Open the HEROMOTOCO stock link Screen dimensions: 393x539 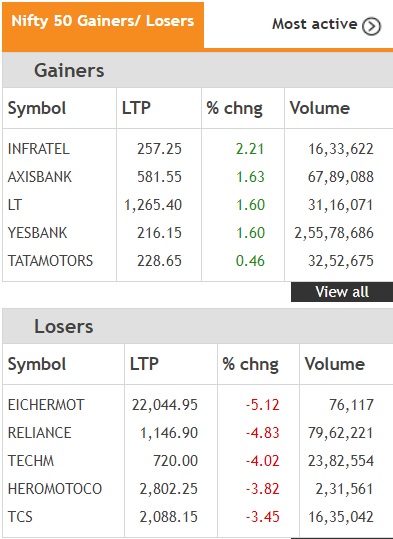(x=55, y=488)
